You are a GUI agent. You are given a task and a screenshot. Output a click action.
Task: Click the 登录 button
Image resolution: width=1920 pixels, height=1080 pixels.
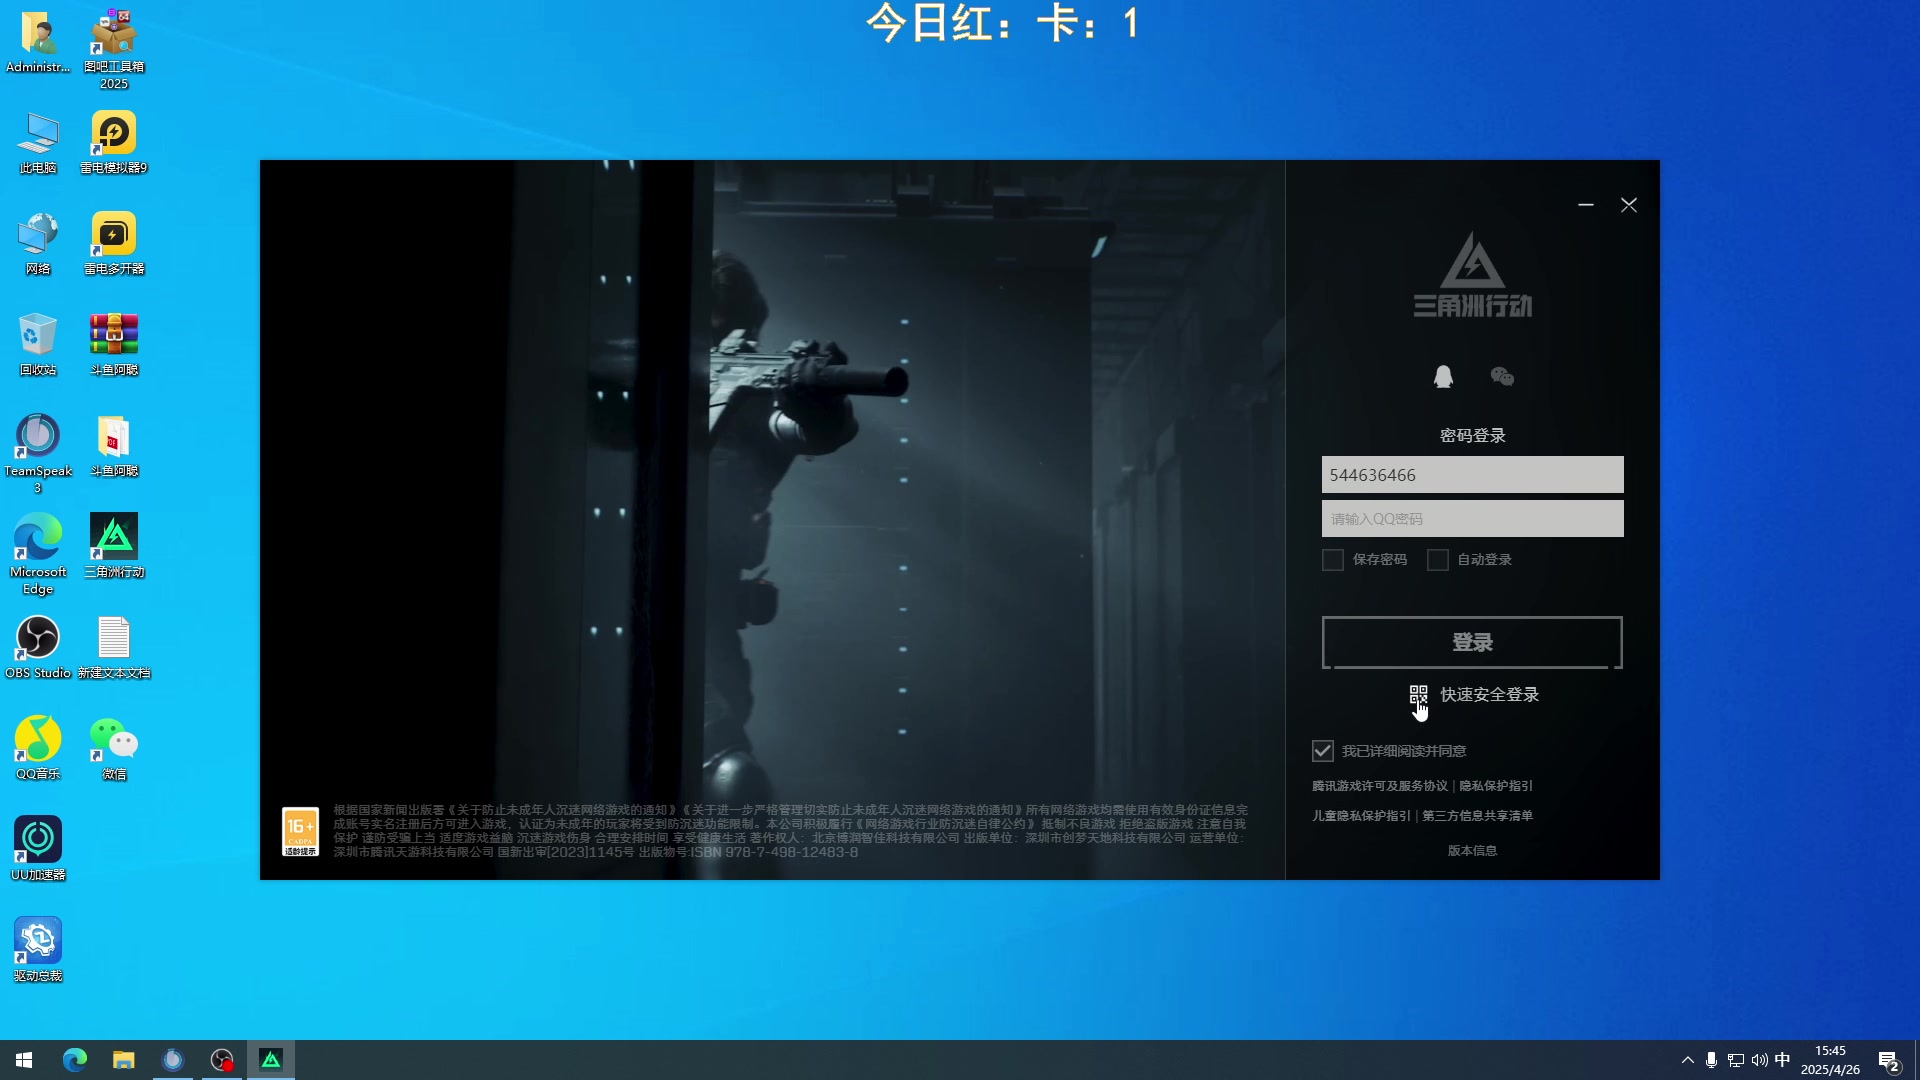1472,642
